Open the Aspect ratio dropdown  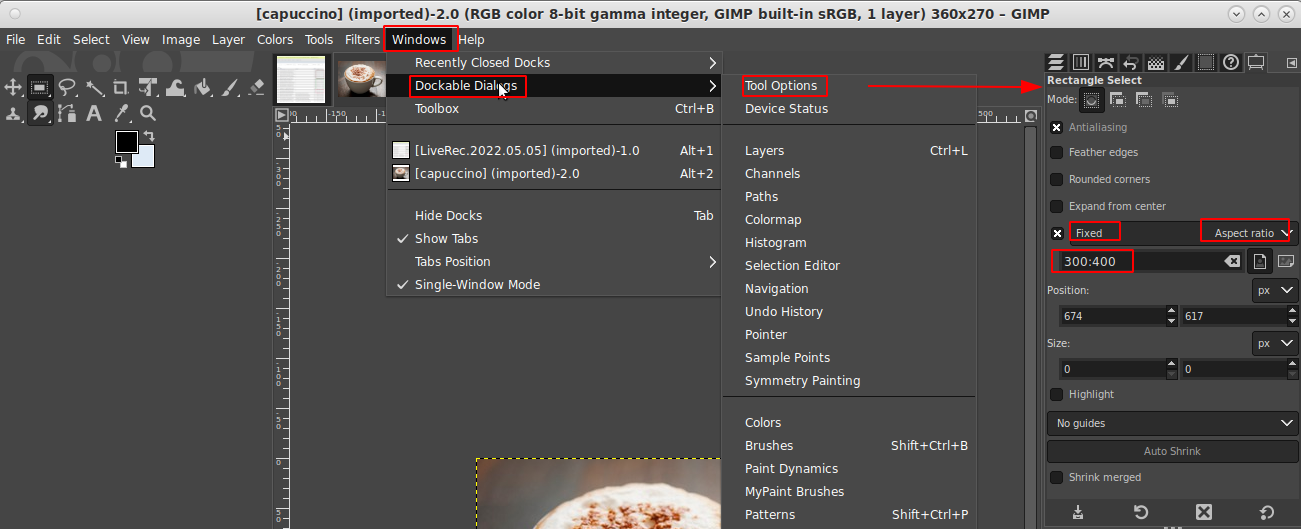point(1248,233)
